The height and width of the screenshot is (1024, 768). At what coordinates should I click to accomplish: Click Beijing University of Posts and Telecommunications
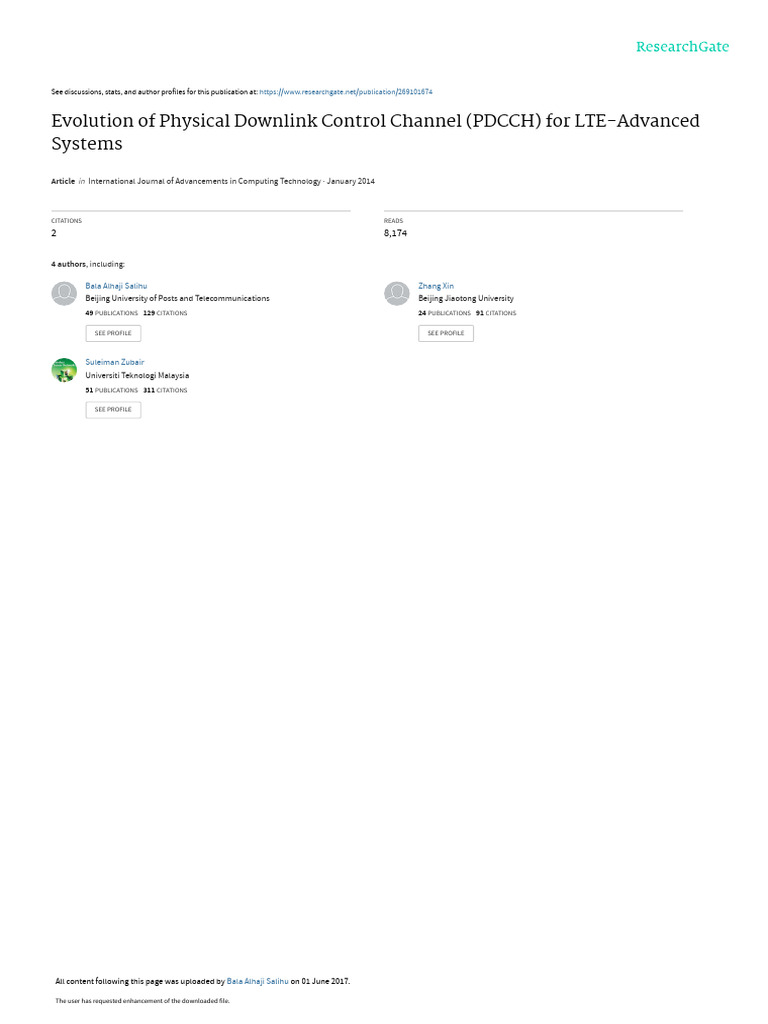(x=177, y=298)
